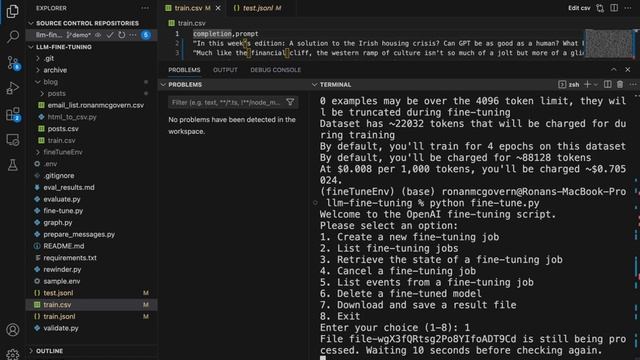This screenshot has width=640, height=360.
Task: Open the Accounts icon in activity bar
Action: tap(13, 329)
